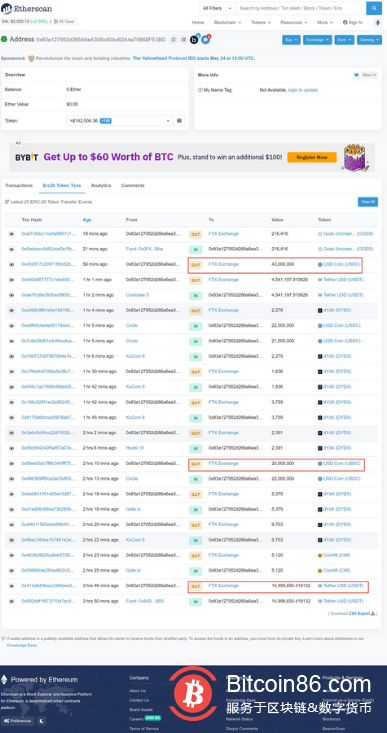Click the Ethereum network icon in navbar
The width and height of the screenshot is (387, 733).
click(x=378, y=22)
